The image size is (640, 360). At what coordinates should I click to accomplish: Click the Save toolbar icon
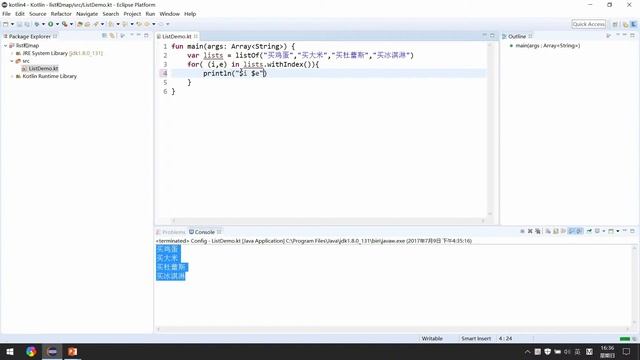click(19, 24)
